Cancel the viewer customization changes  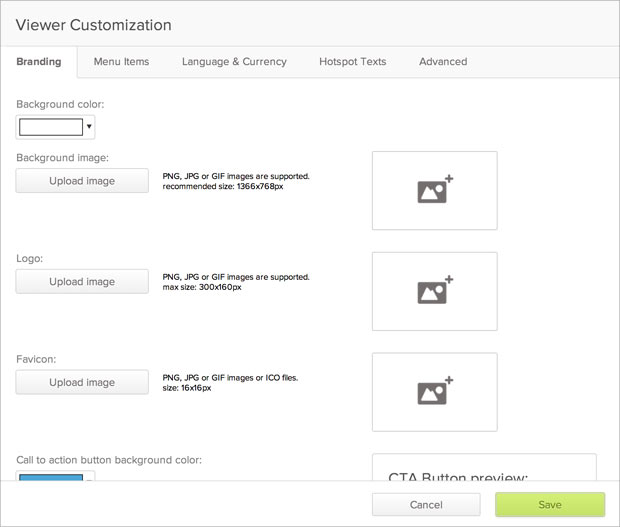(x=426, y=505)
